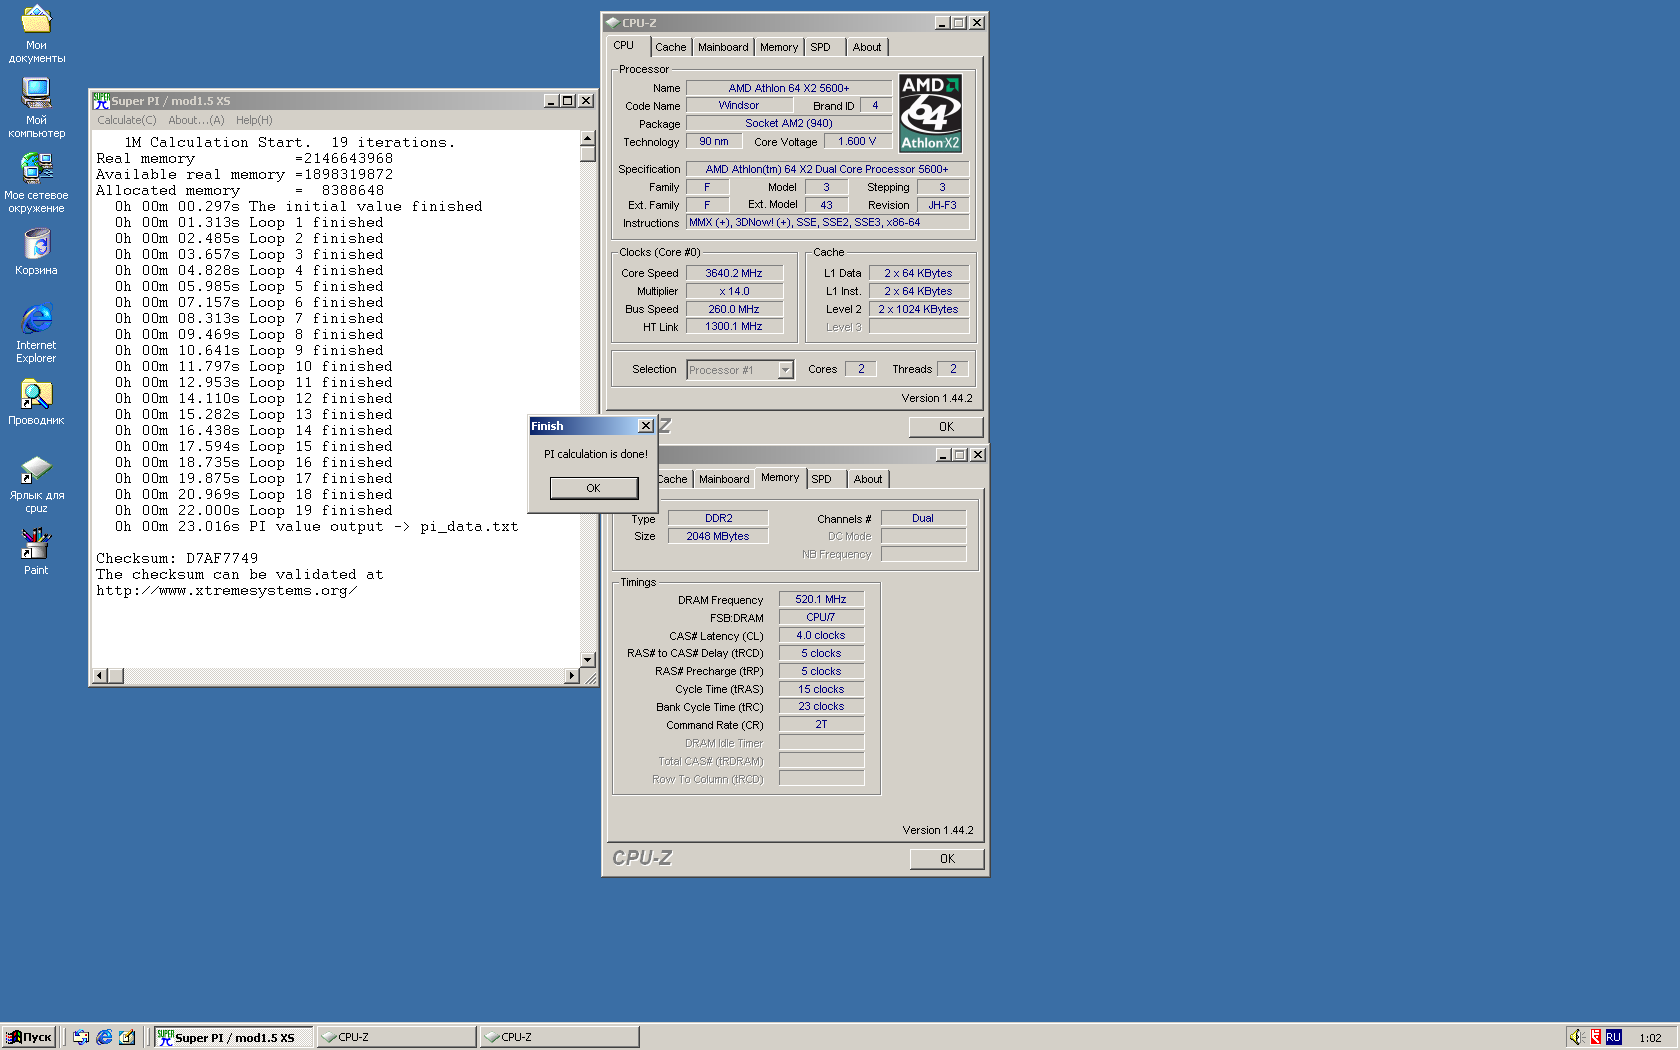The image size is (1680, 1050).
Task: Click the Command Rate 2T value
Action: [821, 725]
